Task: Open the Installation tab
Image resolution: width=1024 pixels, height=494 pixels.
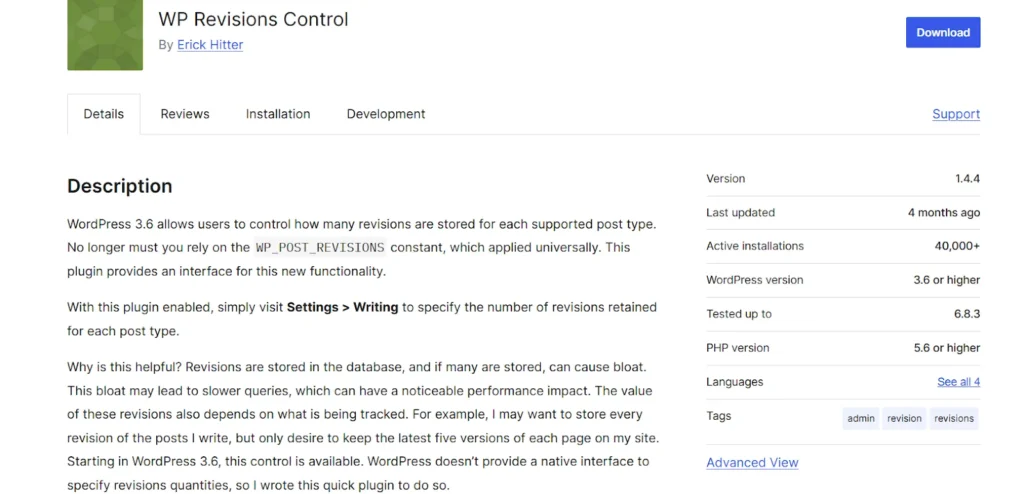Action: (x=278, y=114)
